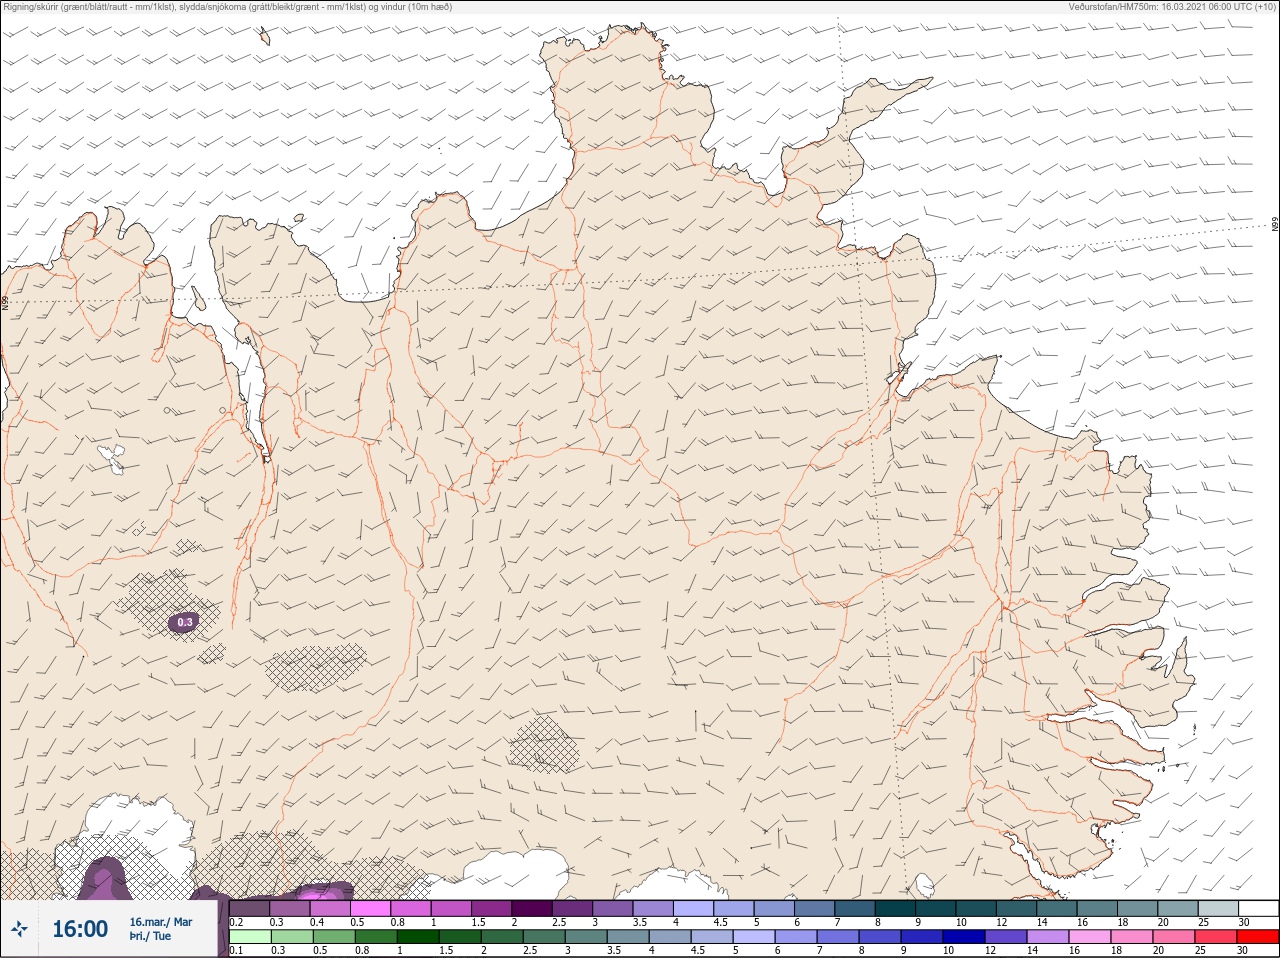Select upper legend swatch between 6 and 7
Screen dimensions: 1280x958
[815, 908]
